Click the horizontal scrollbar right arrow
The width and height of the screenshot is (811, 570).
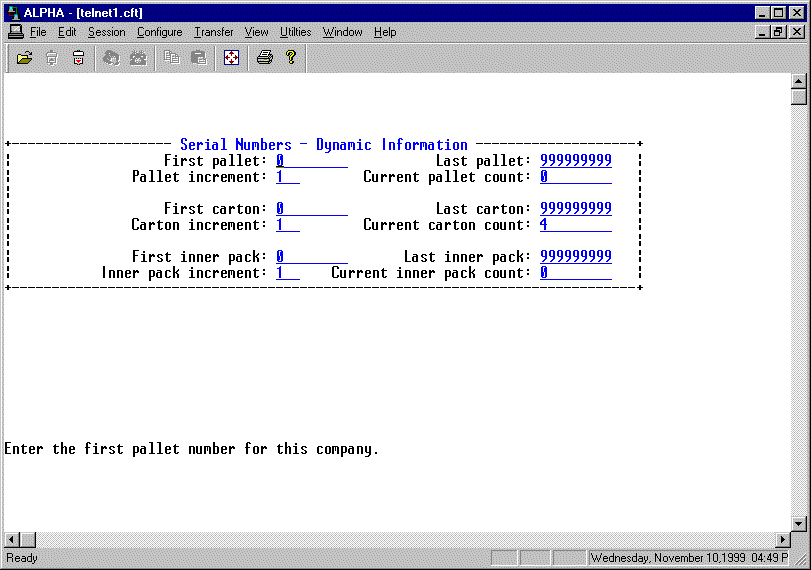tap(782, 540)
